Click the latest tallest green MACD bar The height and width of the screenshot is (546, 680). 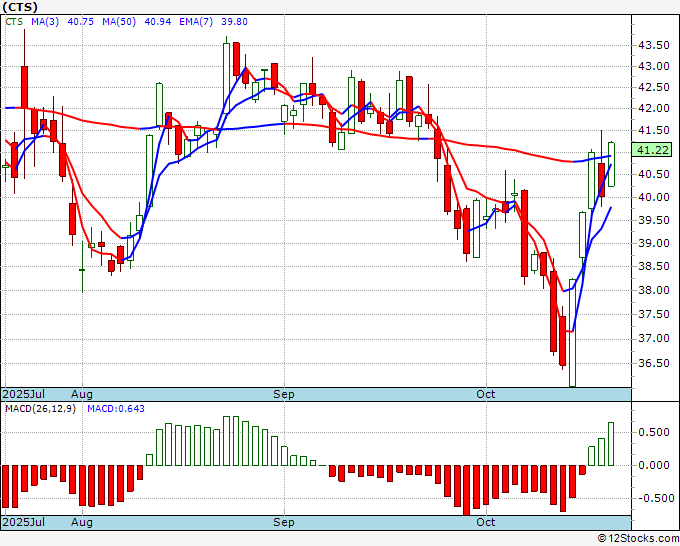click(611, 444)
